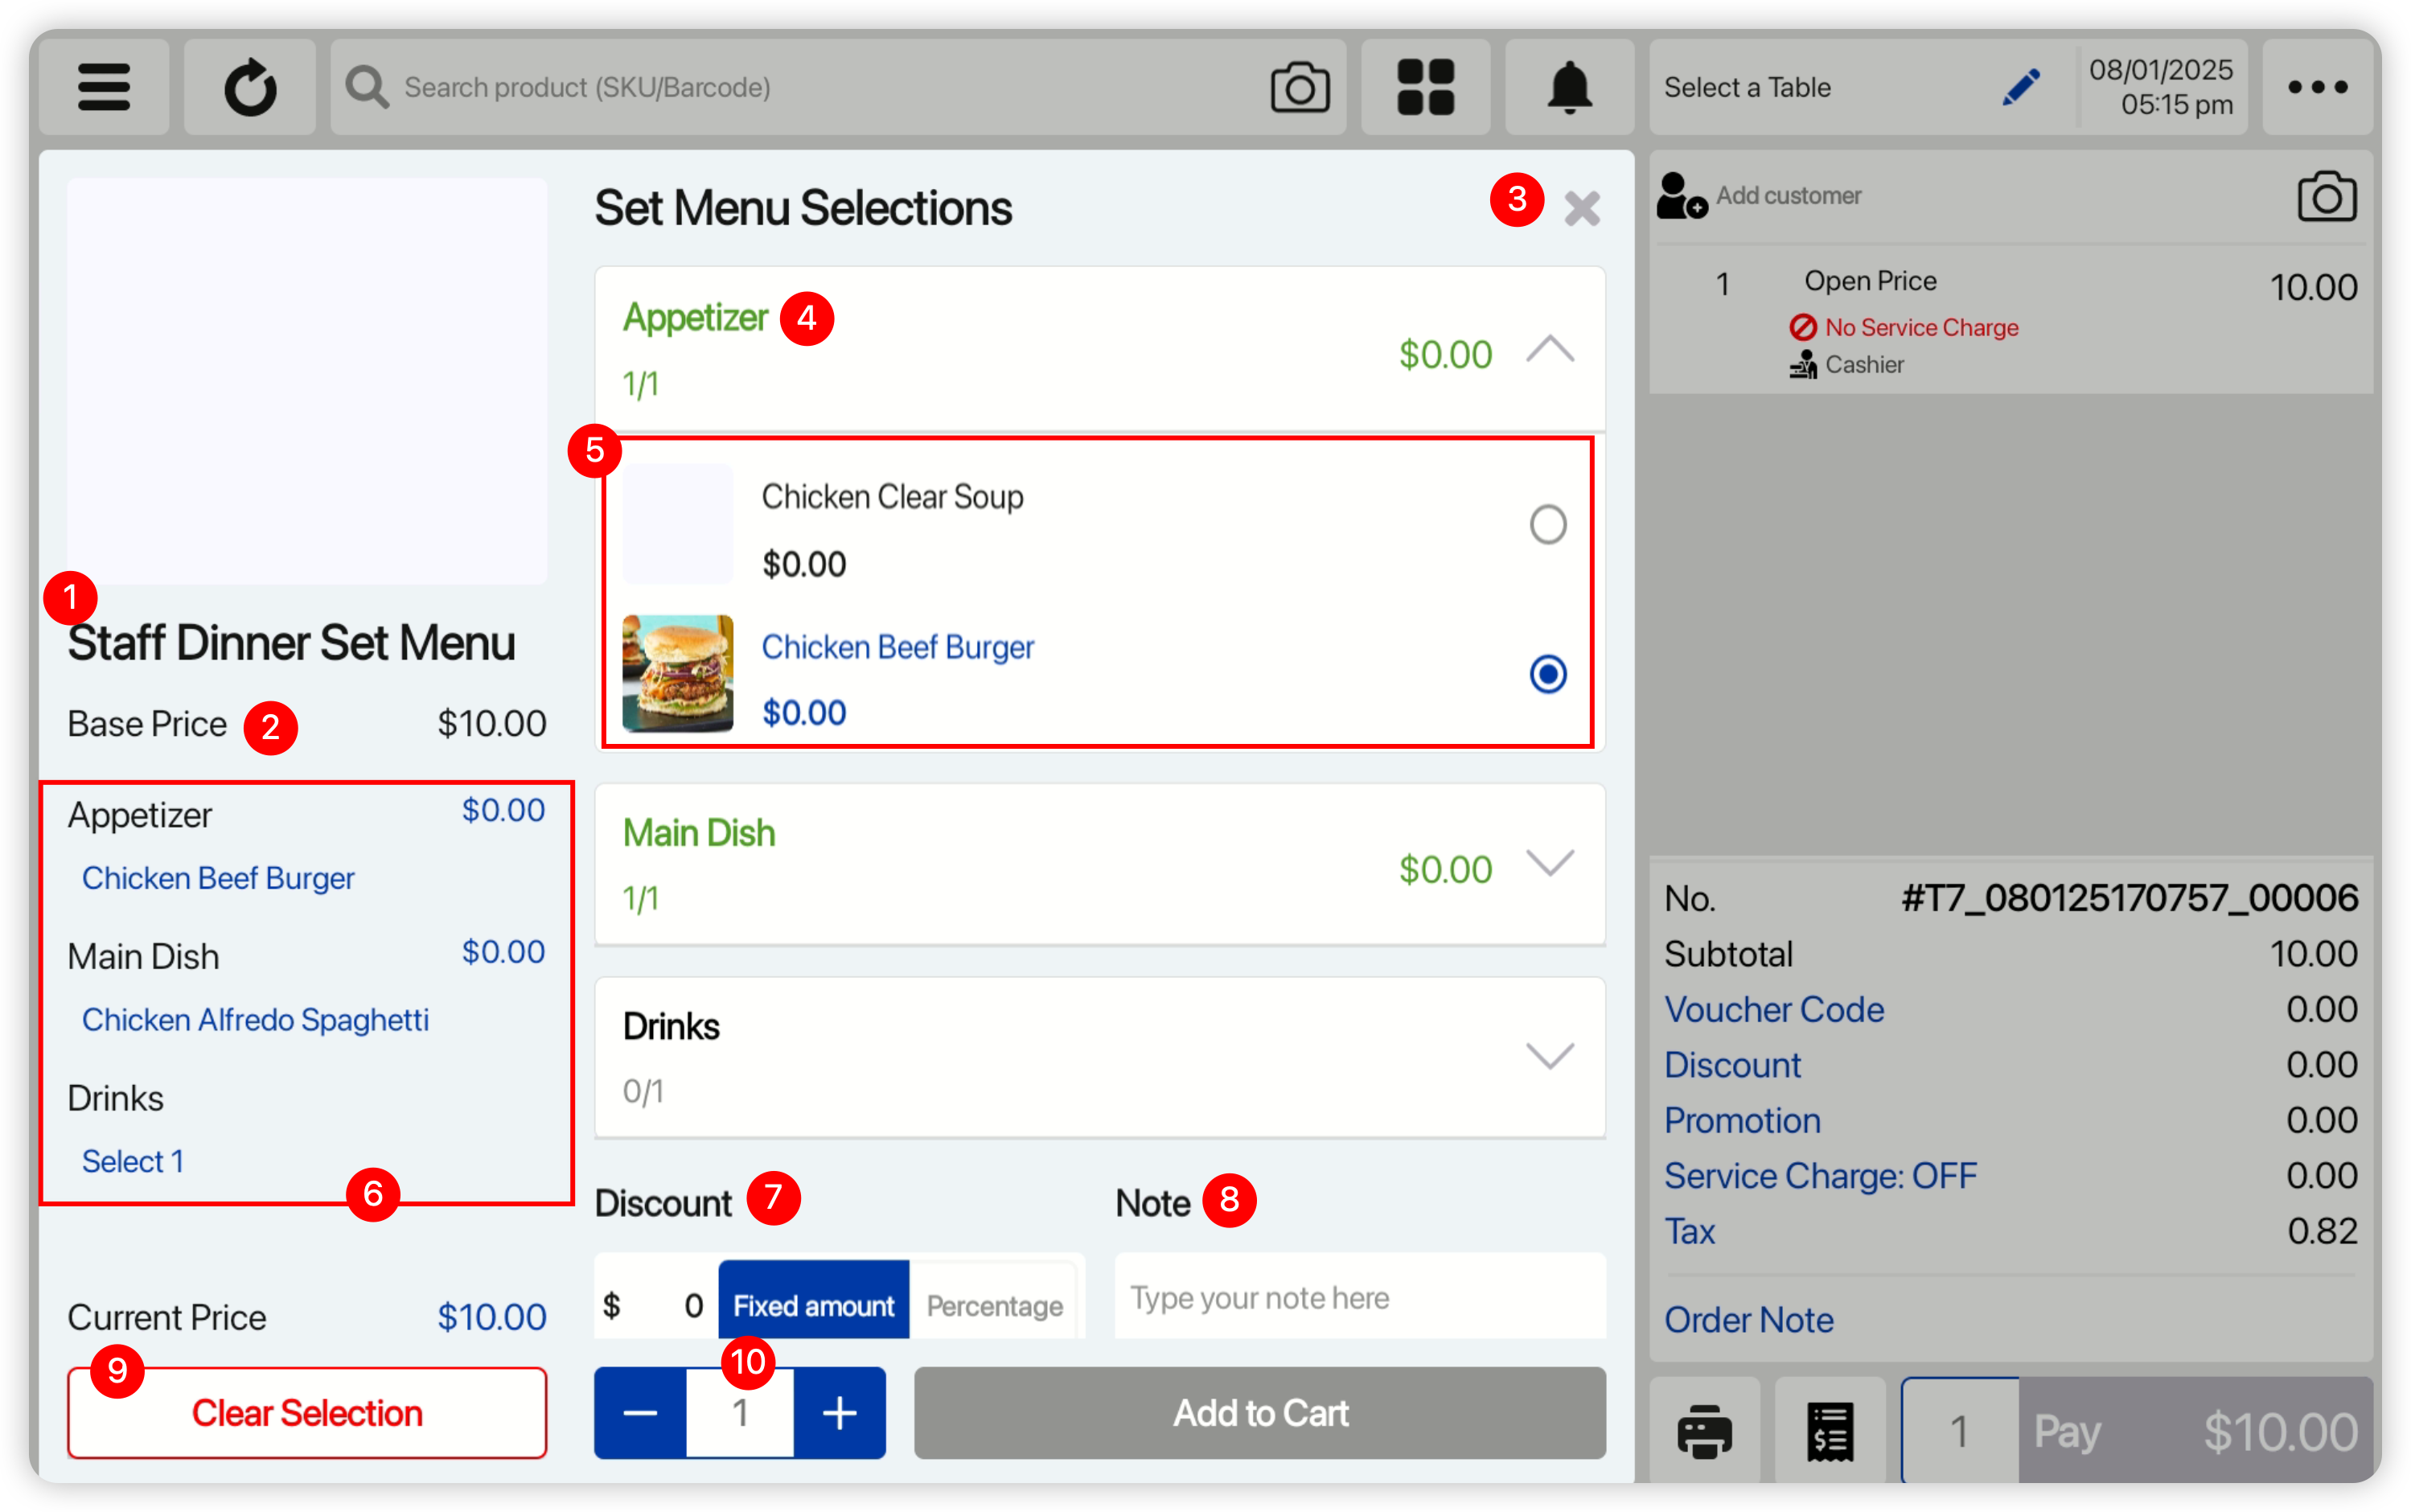Click the Cashier staff icon
2411x1512 pixels.
[1802, 365]
